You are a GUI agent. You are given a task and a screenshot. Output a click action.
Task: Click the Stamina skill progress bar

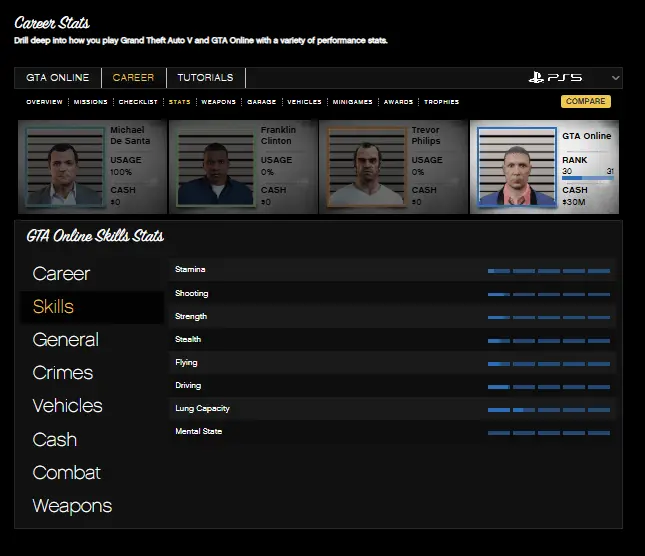click(548, 270)
